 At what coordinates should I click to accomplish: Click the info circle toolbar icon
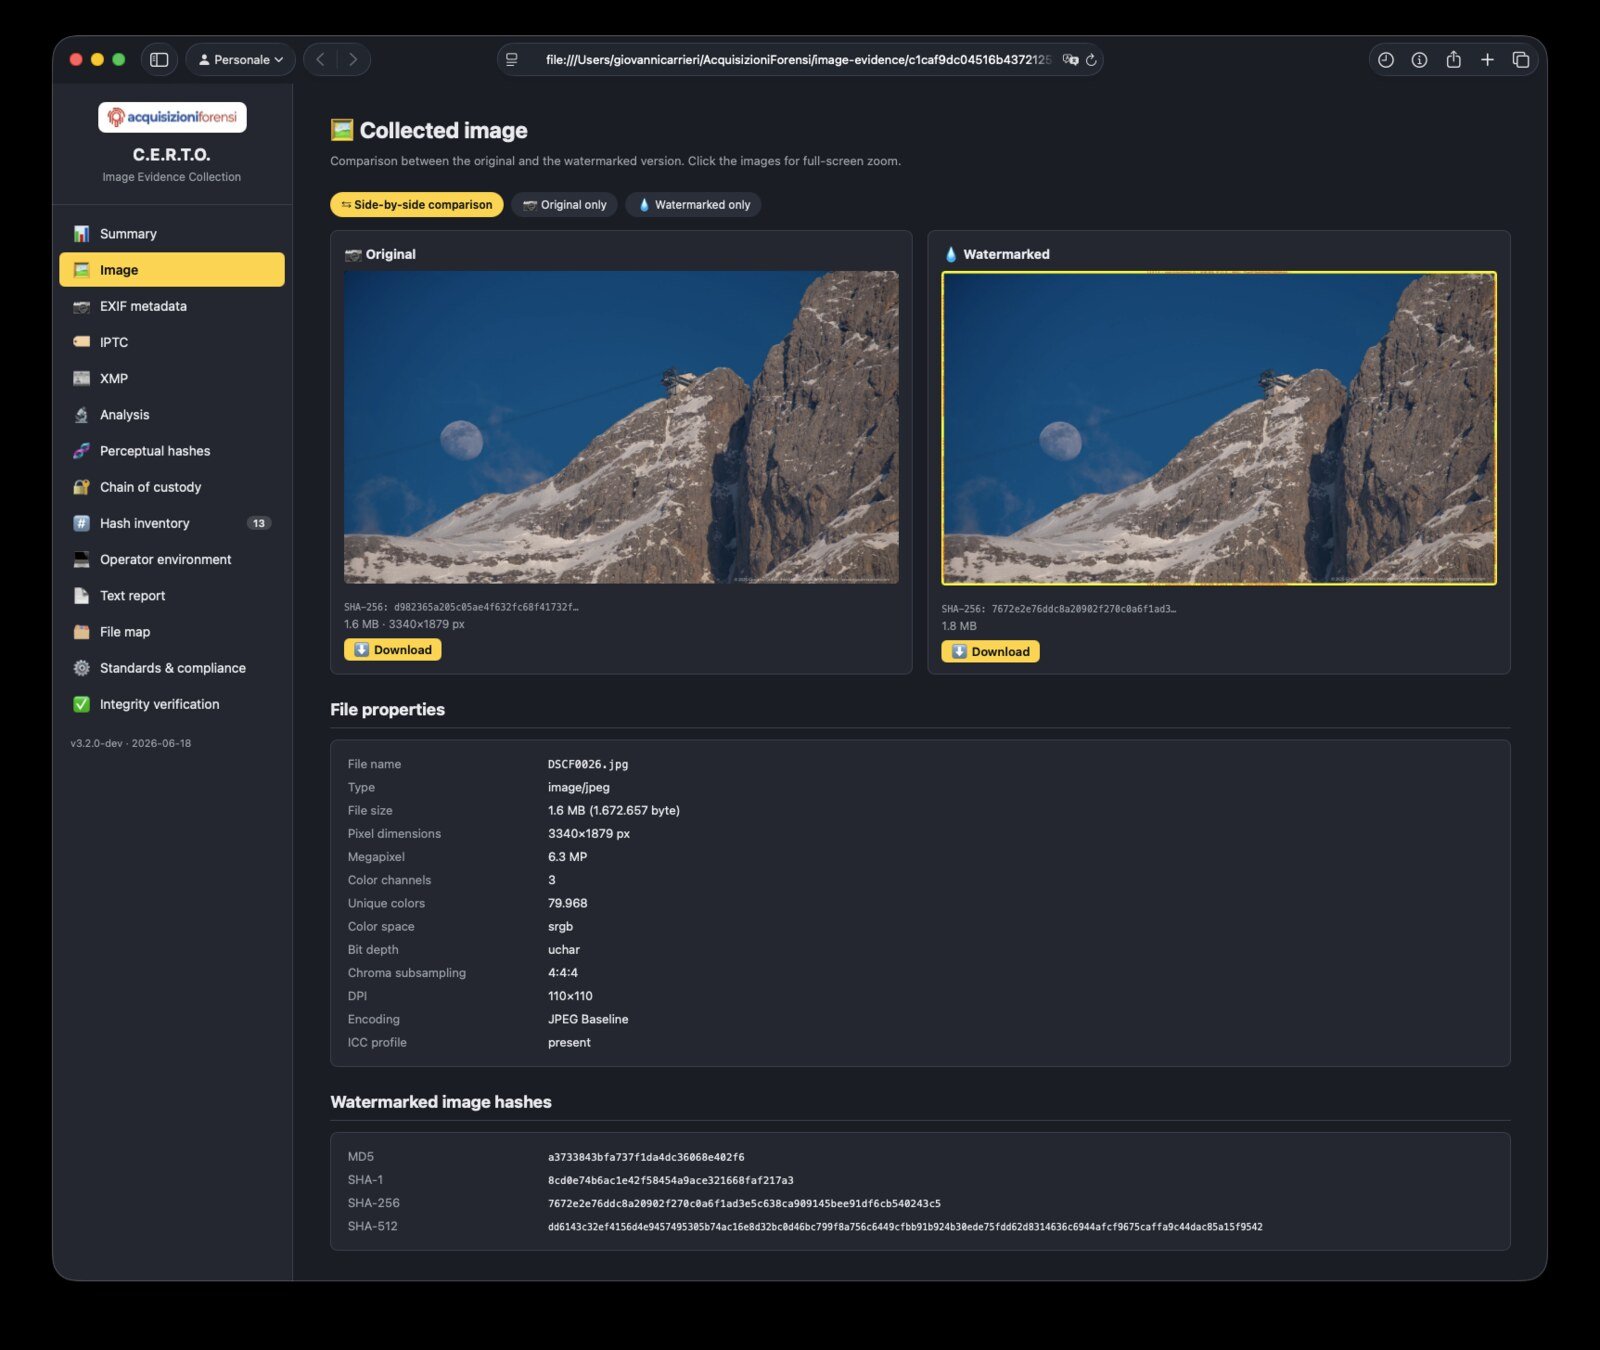[x=1419, y=60]
